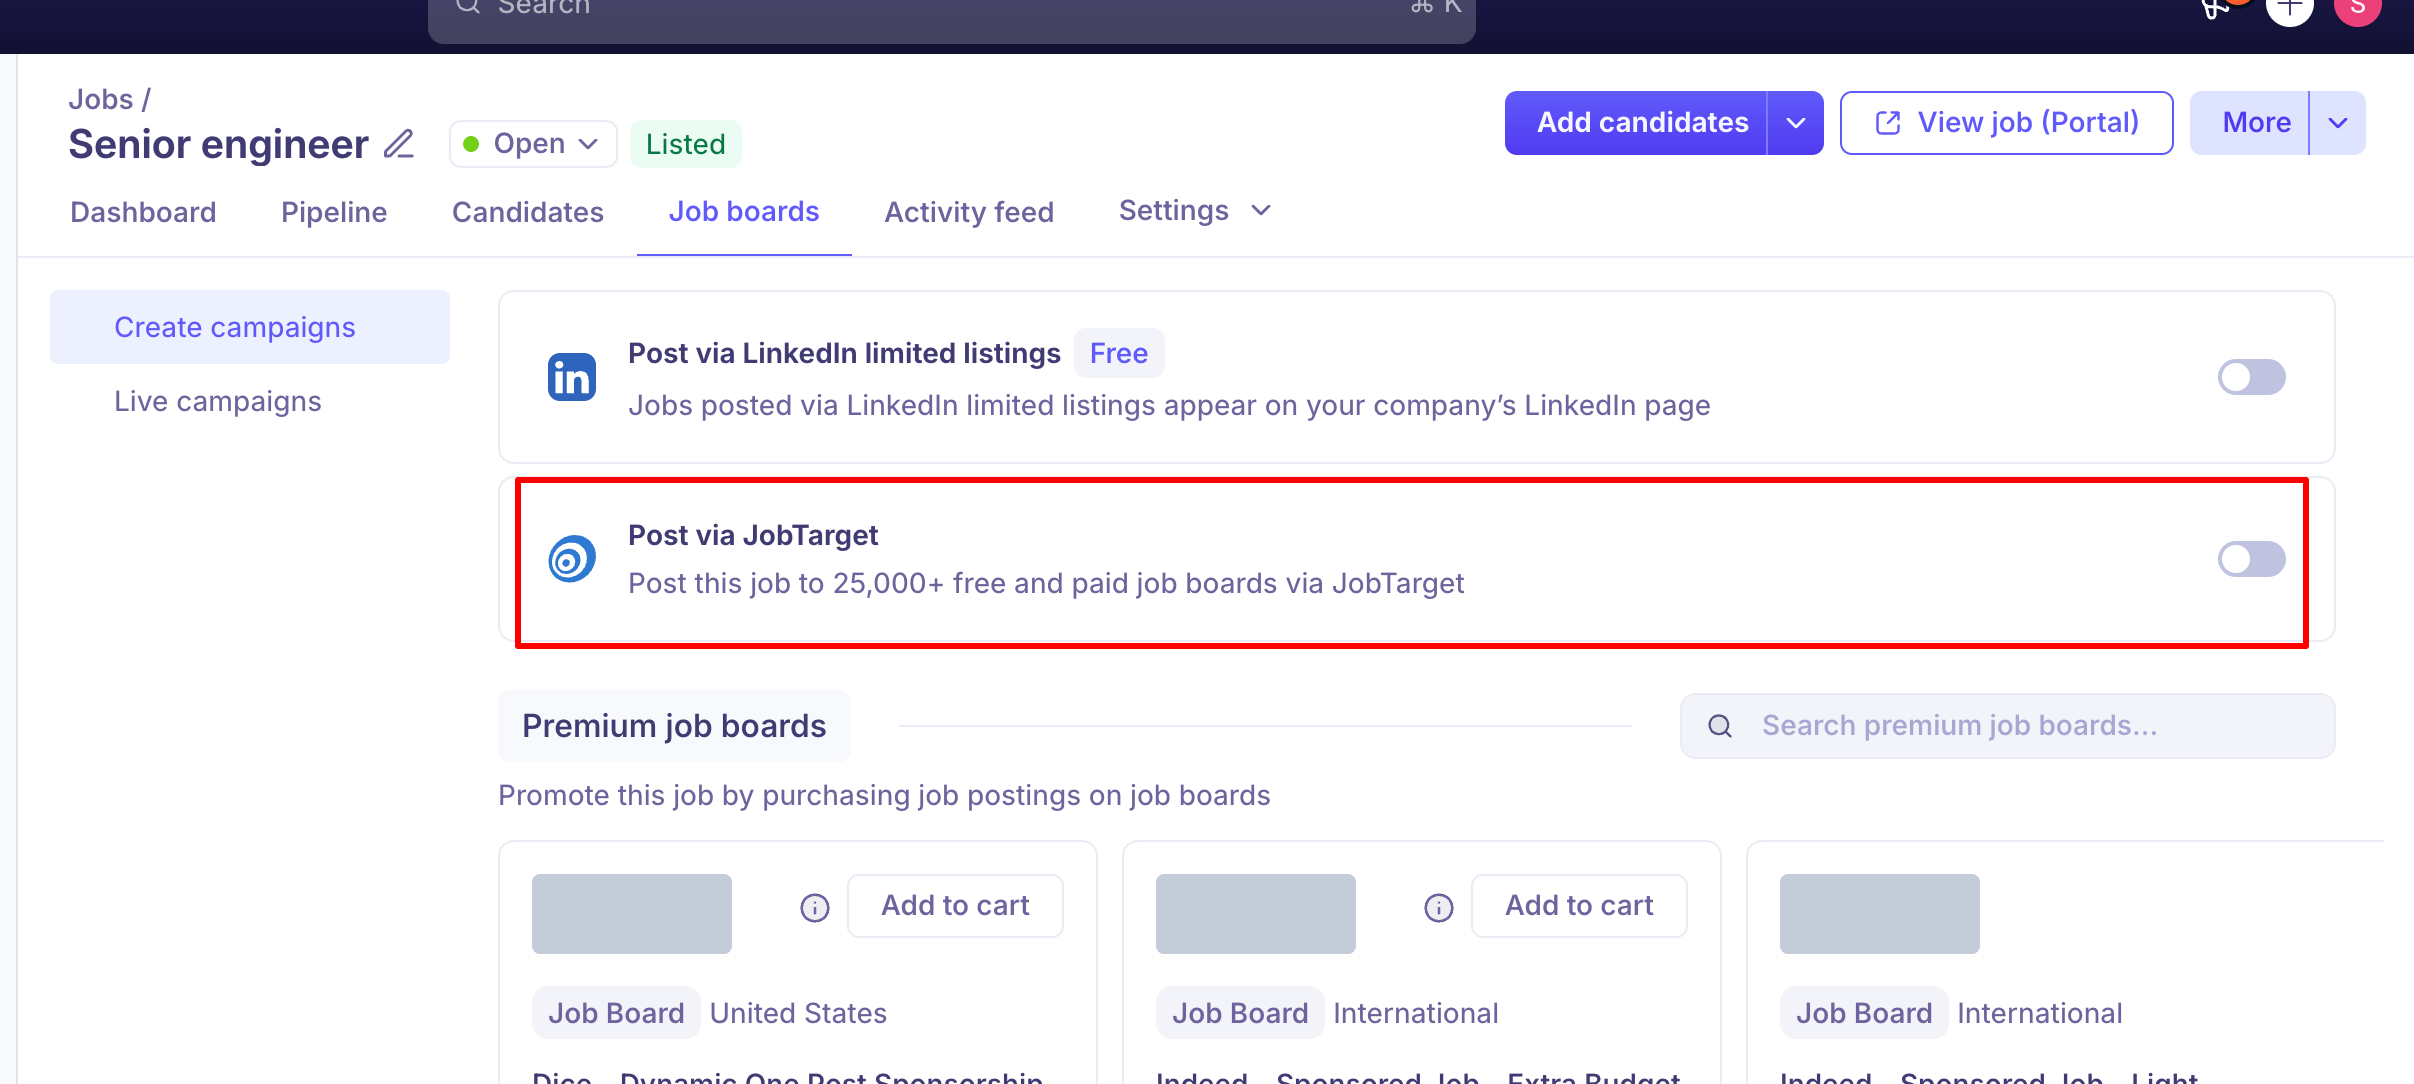Click the Dice job board logo placeholder

pyautogui.click(x=632, y=914)
